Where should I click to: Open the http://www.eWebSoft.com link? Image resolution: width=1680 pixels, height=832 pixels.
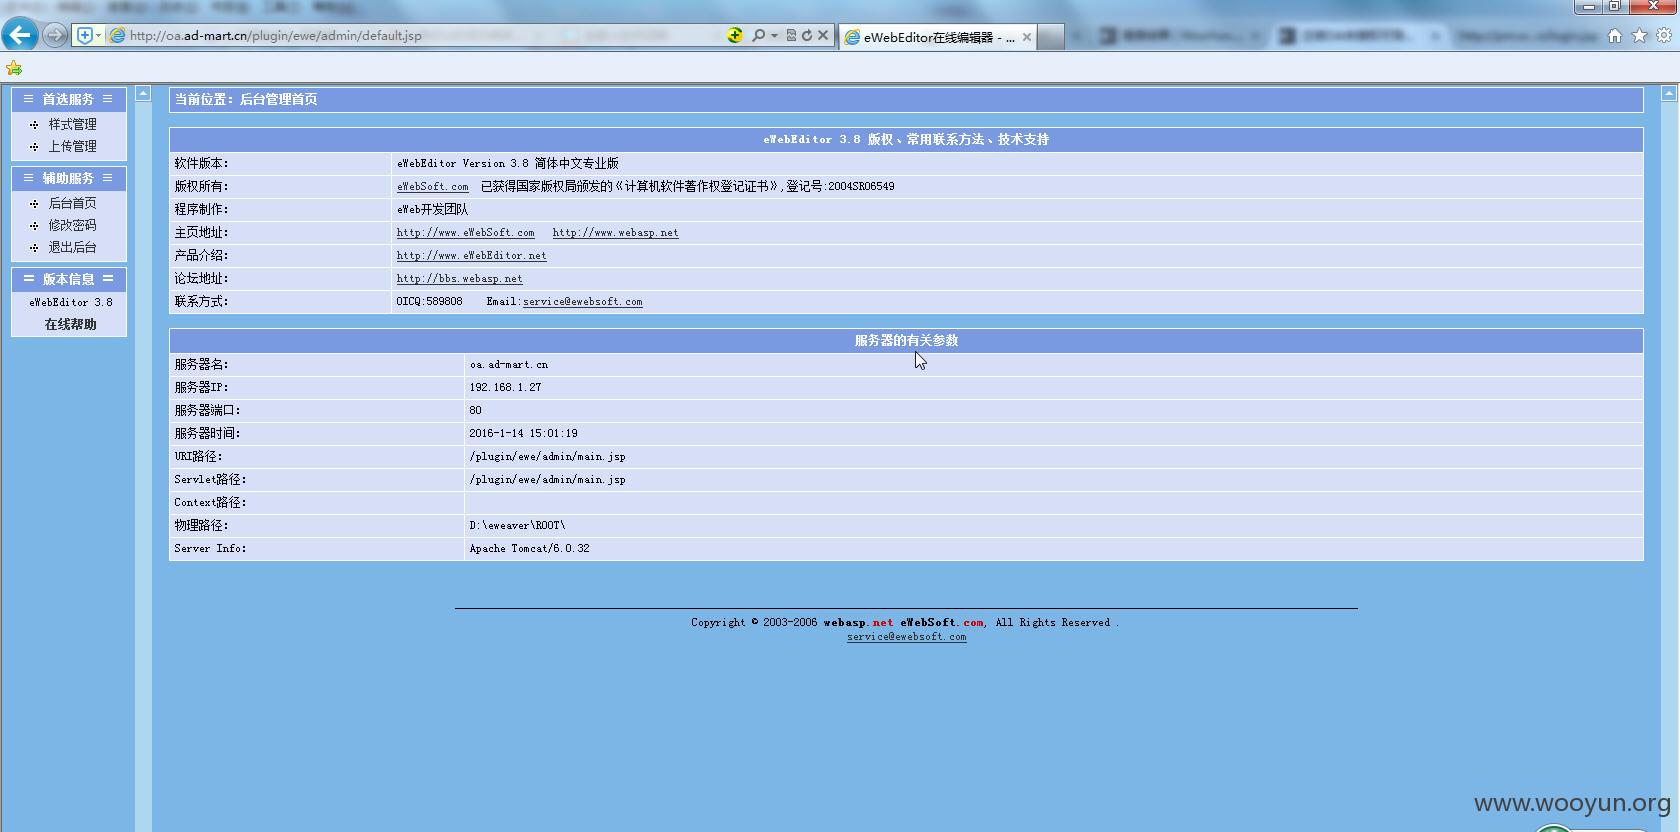pos(465,232)
